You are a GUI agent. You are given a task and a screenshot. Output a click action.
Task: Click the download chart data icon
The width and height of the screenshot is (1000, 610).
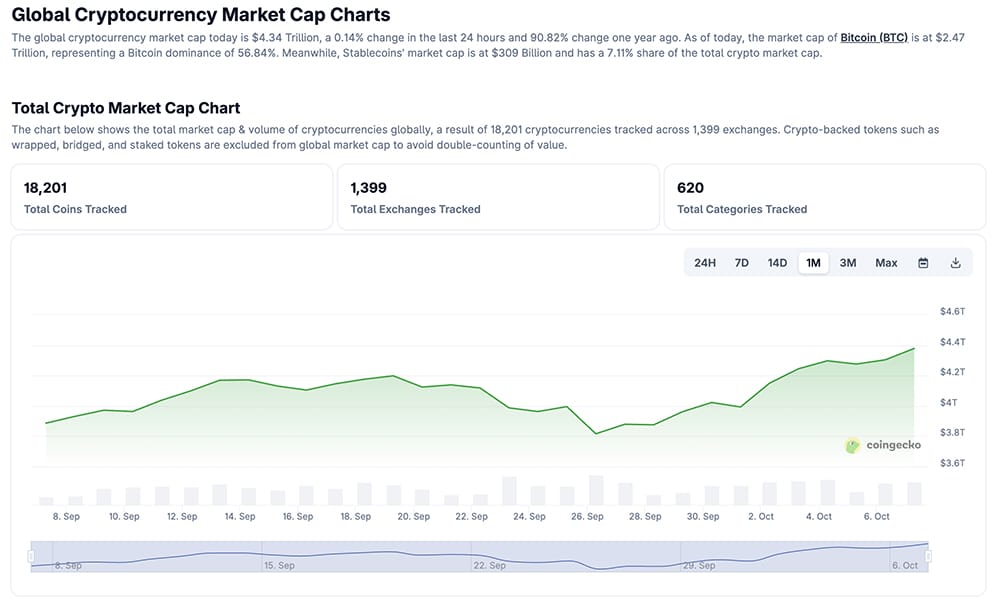click(x=955, y=263)
